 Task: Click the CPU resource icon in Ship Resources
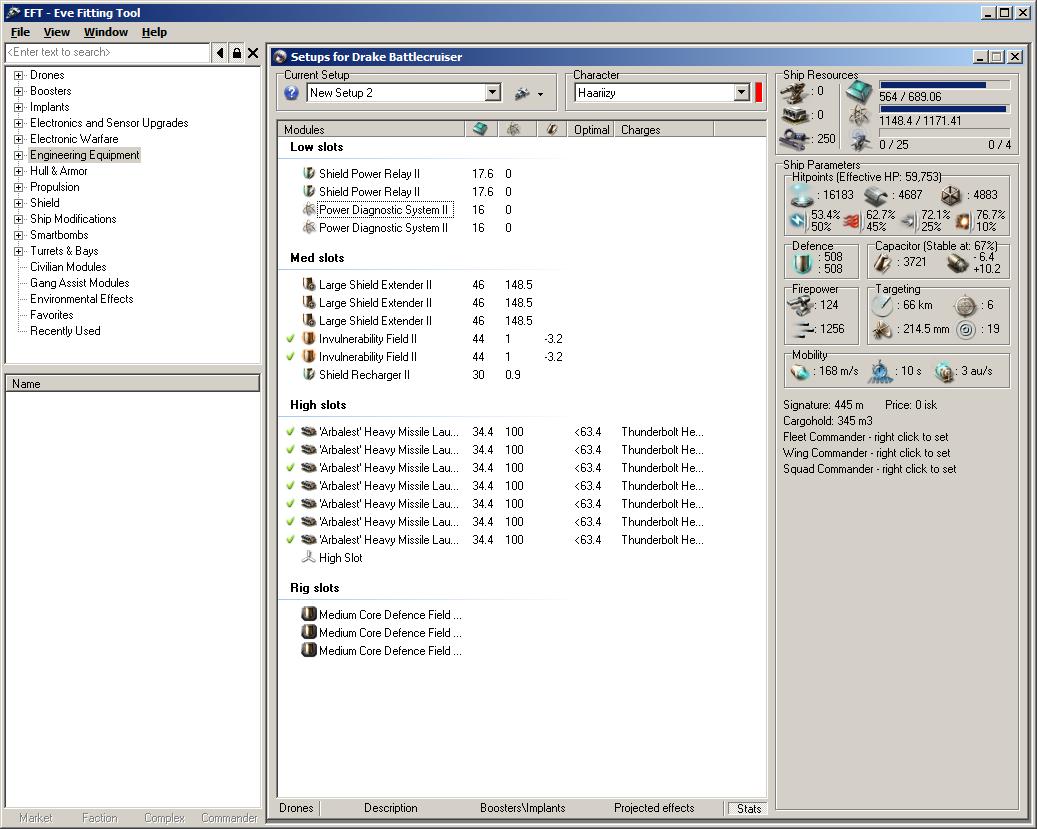pos(860,93)
